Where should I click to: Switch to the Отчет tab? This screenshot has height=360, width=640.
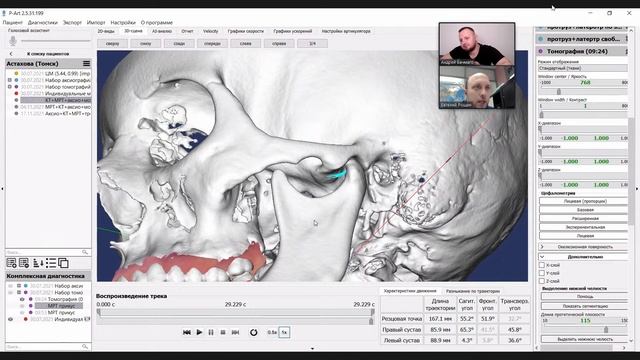[x=187, y=31]
